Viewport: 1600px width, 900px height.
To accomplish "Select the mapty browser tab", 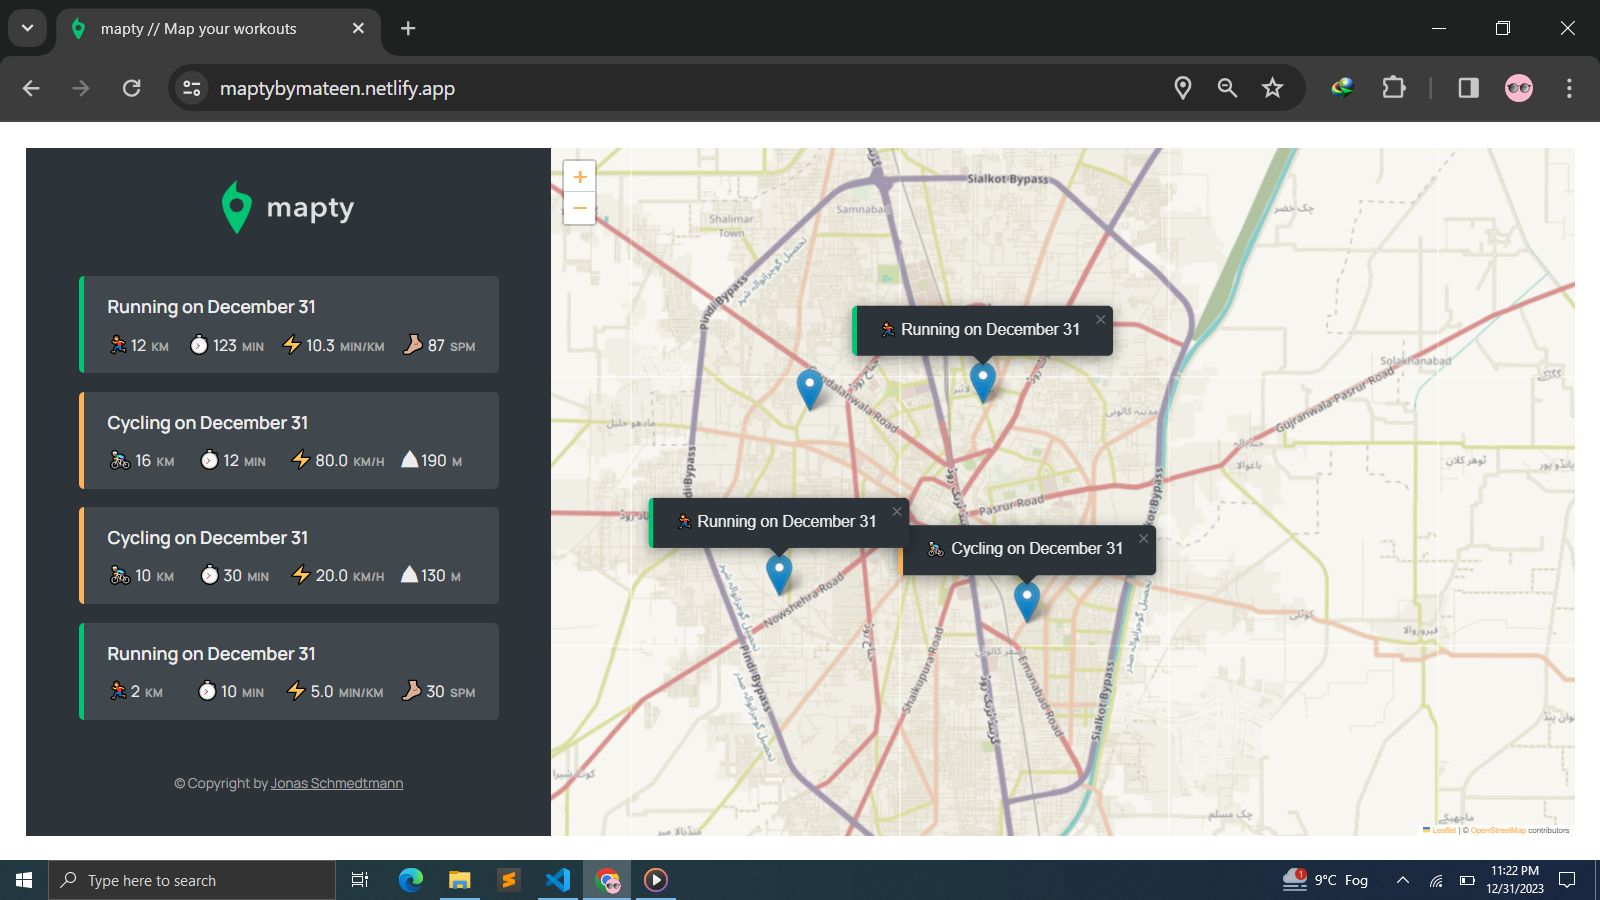I will tap(200, 29).
